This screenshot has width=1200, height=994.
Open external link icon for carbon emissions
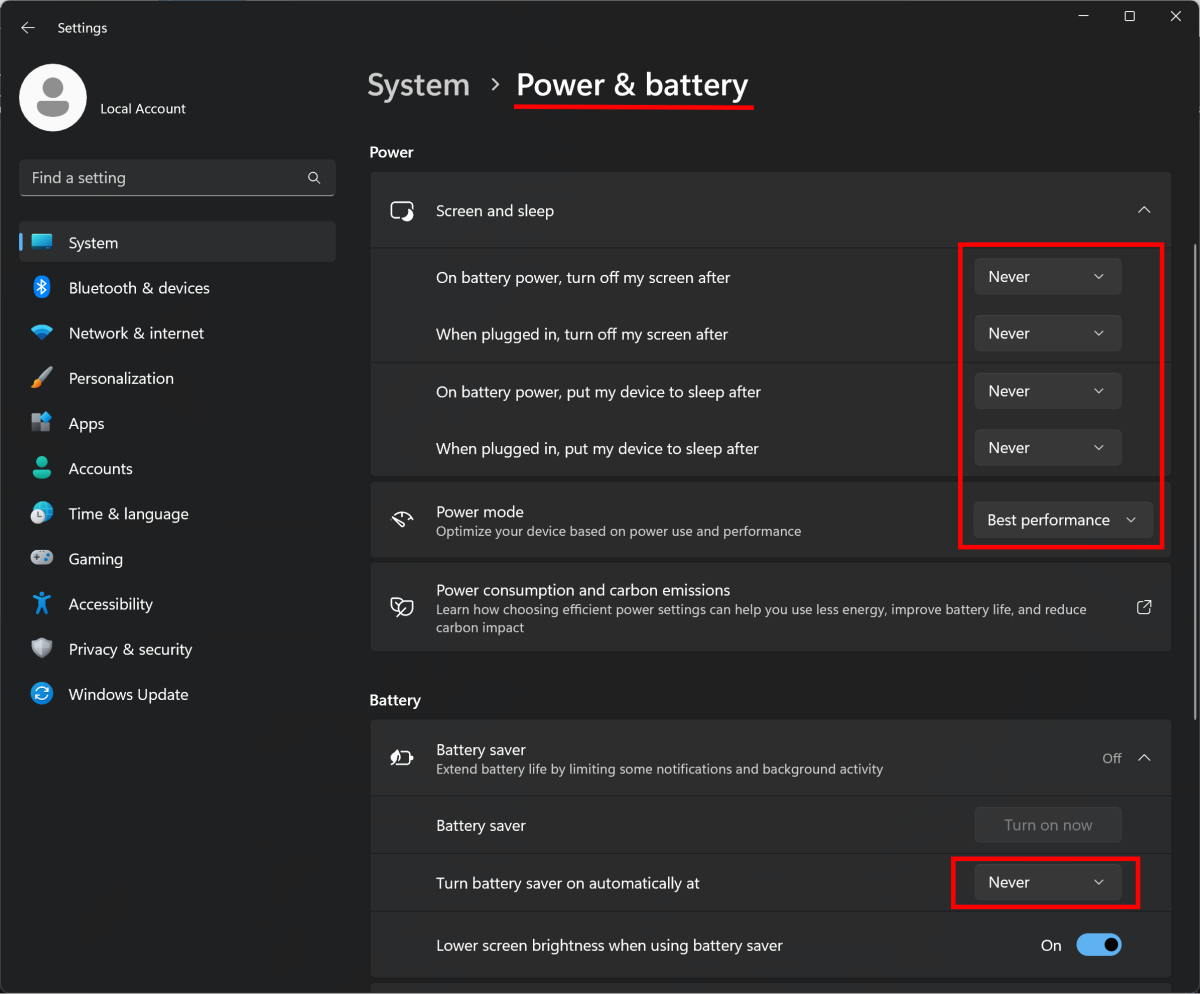1144,607
